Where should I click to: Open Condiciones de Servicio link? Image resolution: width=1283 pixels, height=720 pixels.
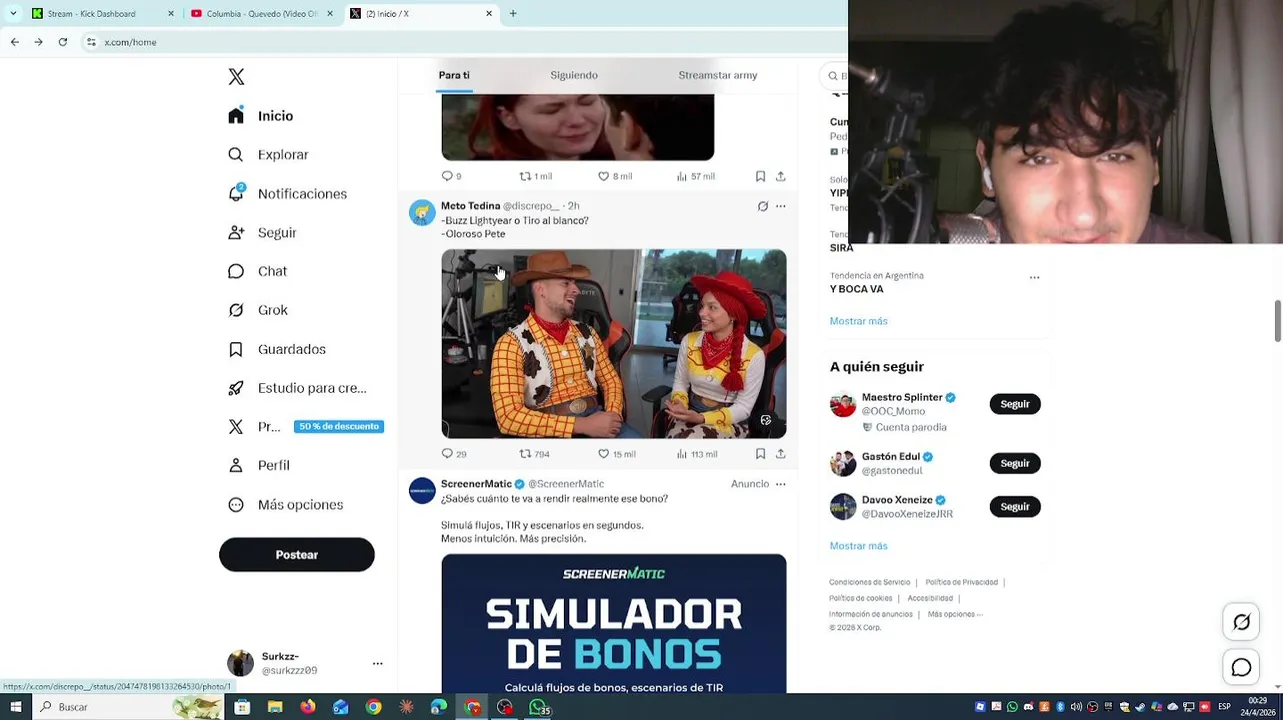pos(869,582)
